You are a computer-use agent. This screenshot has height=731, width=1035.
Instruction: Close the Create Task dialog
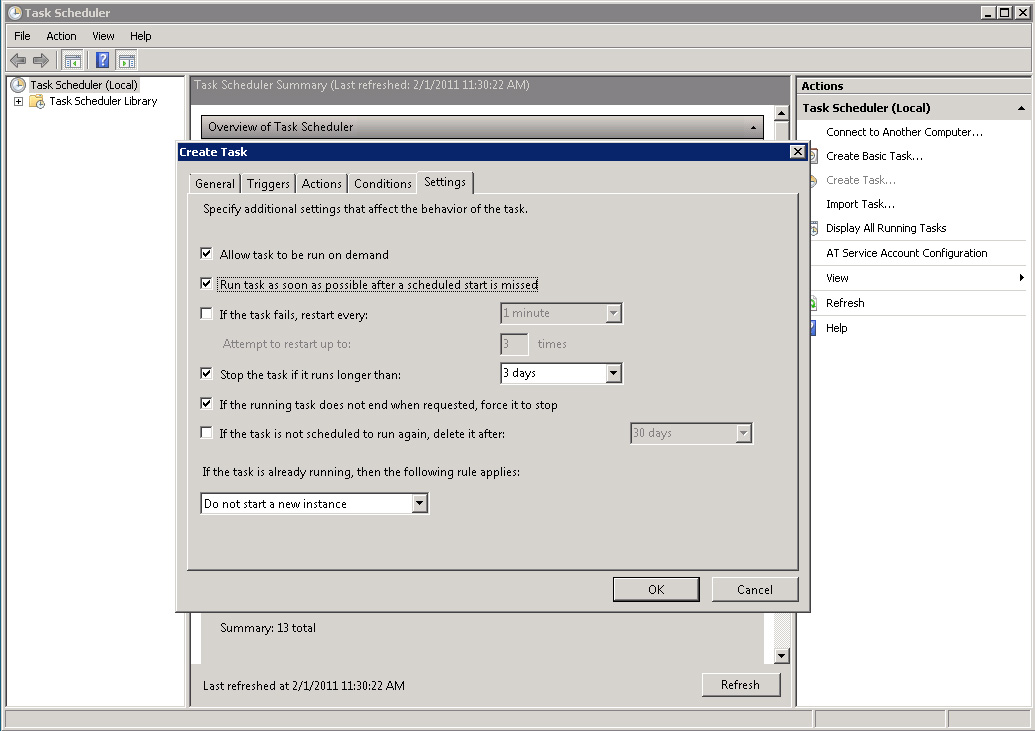point(797,152)
